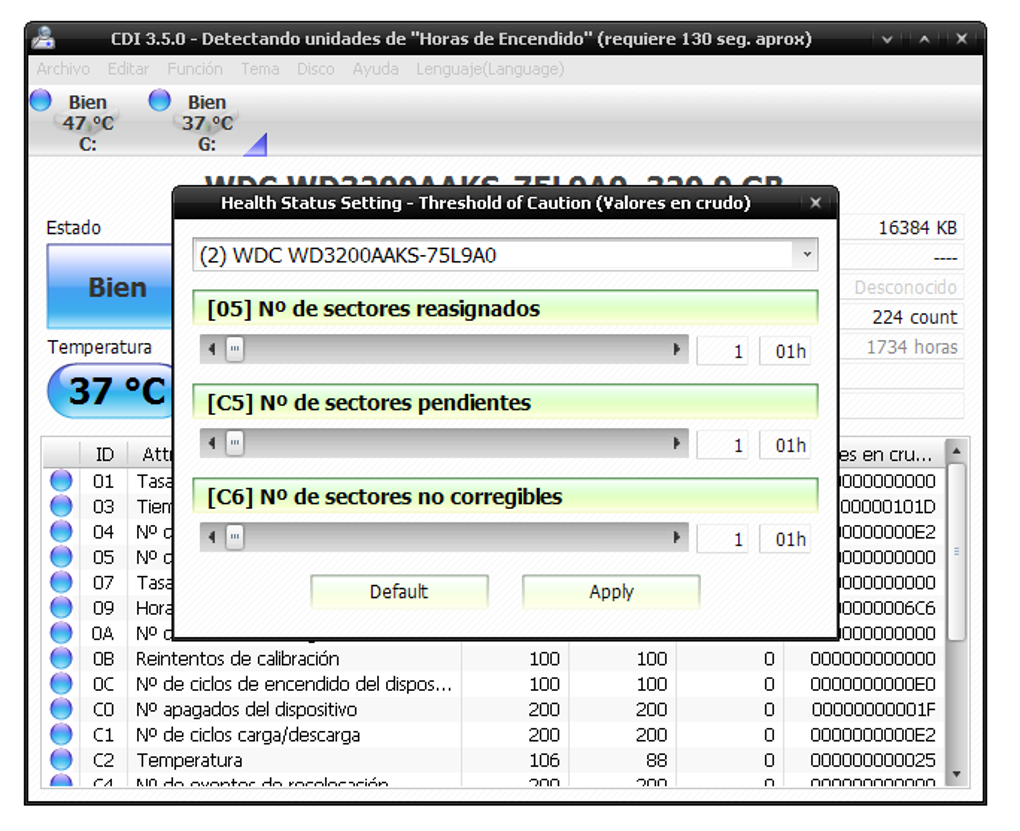Click hex value 01h for [C6] threshold

(x=785, y=539)
